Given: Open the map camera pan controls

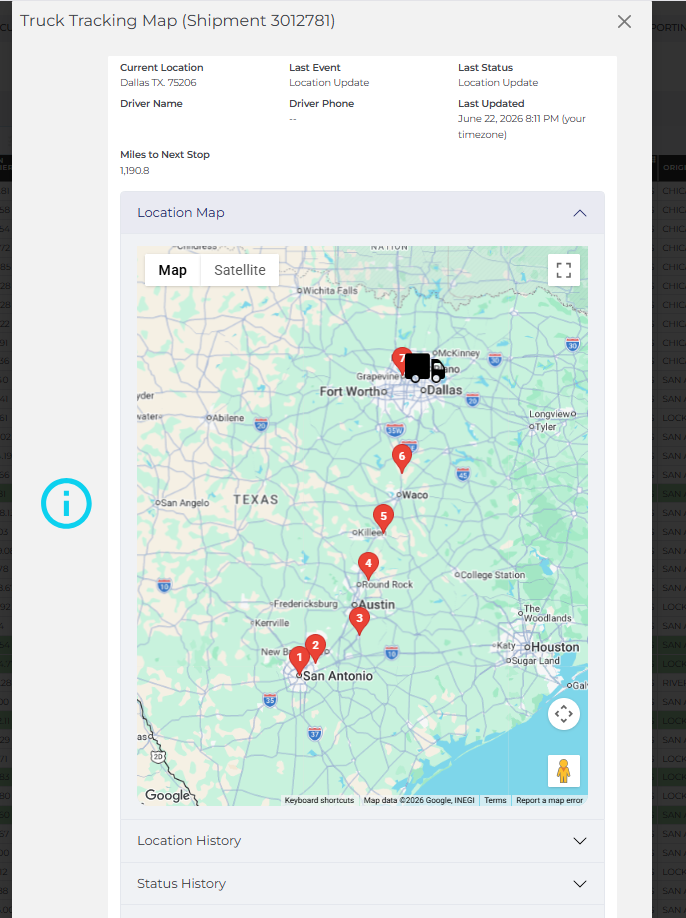Looking at the screenshot, I should pyautogui.click(x=564, y=714).
